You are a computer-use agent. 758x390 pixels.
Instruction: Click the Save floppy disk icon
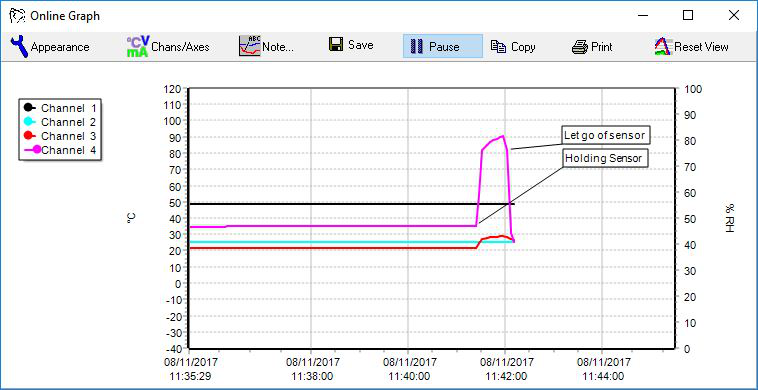coord(336,45)
